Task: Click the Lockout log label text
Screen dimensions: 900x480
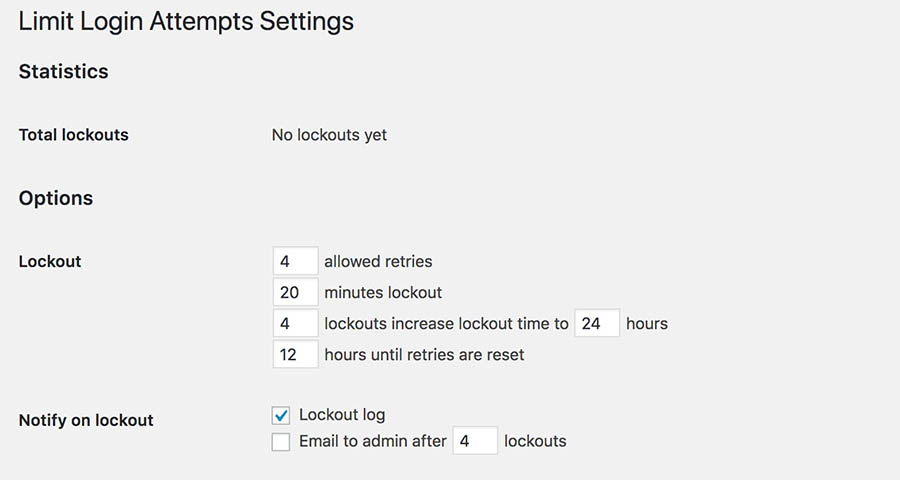Action: coord(342,415)
